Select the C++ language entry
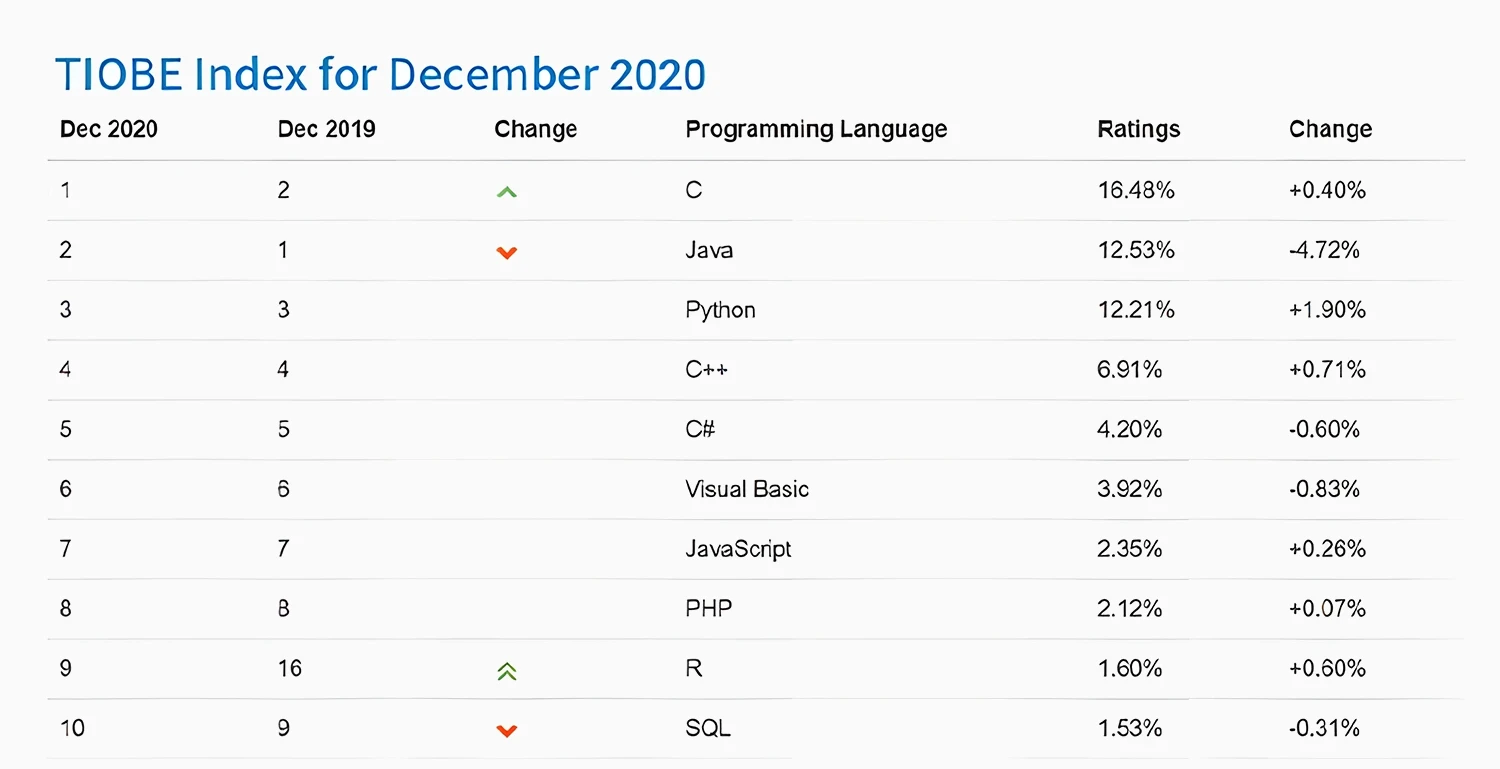The height and width of the screenshot is (769, 1500). point(706,370)
